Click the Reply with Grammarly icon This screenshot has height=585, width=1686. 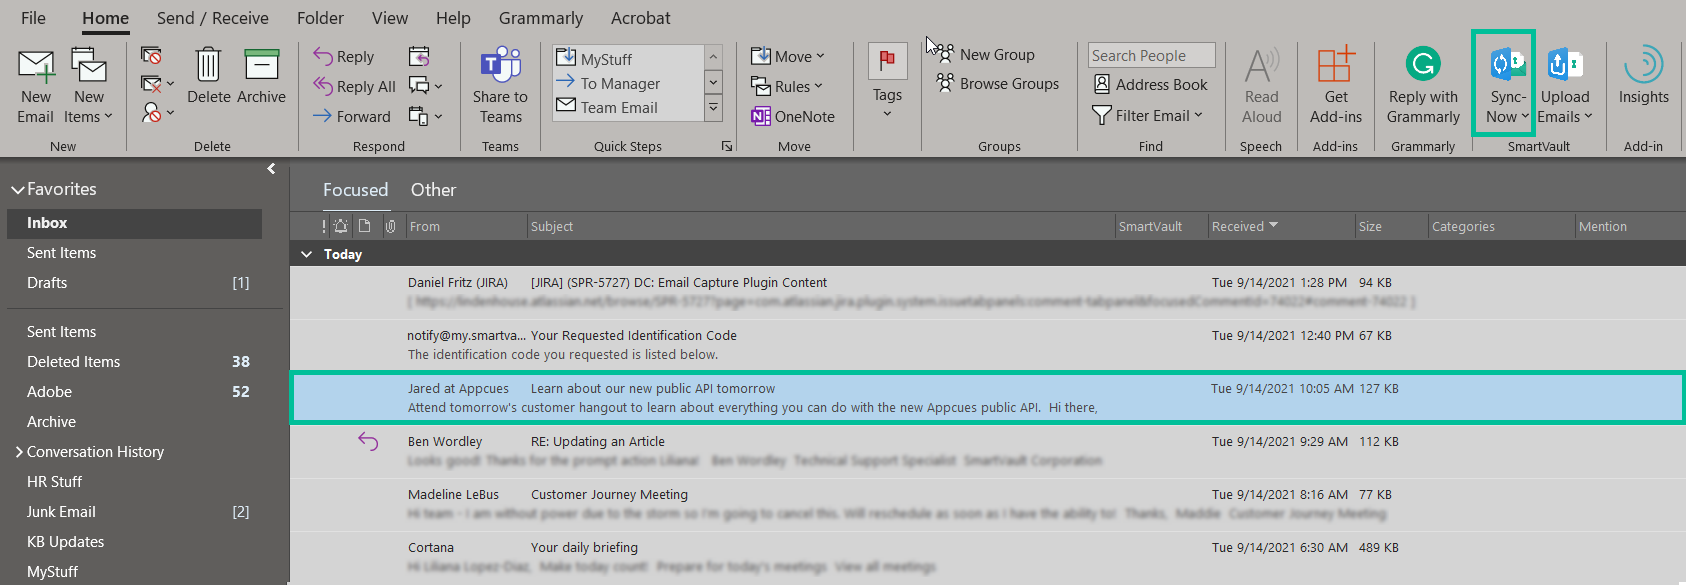[1422, 65]
